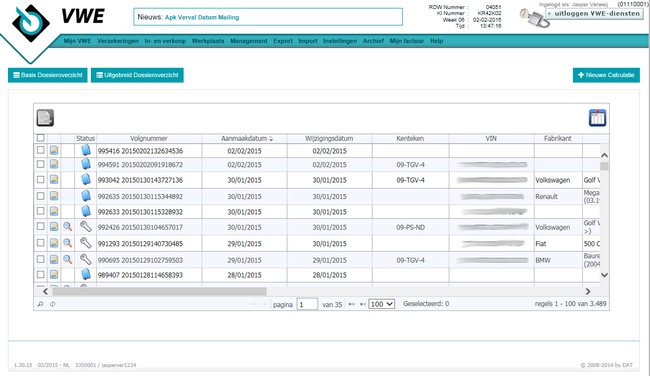
Task: Check the box for dossier 994591
Action: (x=40, y=164)
